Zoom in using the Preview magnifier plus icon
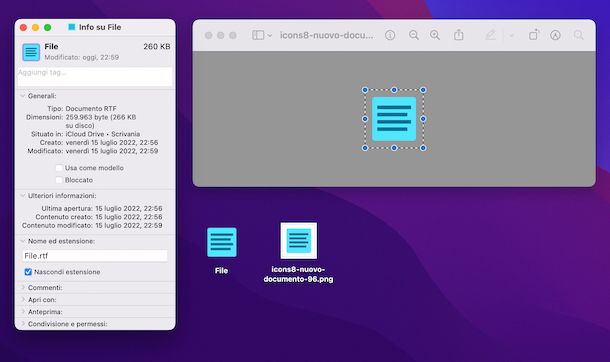The width and height of the screenshot is (610, 362). coord(435,35)
